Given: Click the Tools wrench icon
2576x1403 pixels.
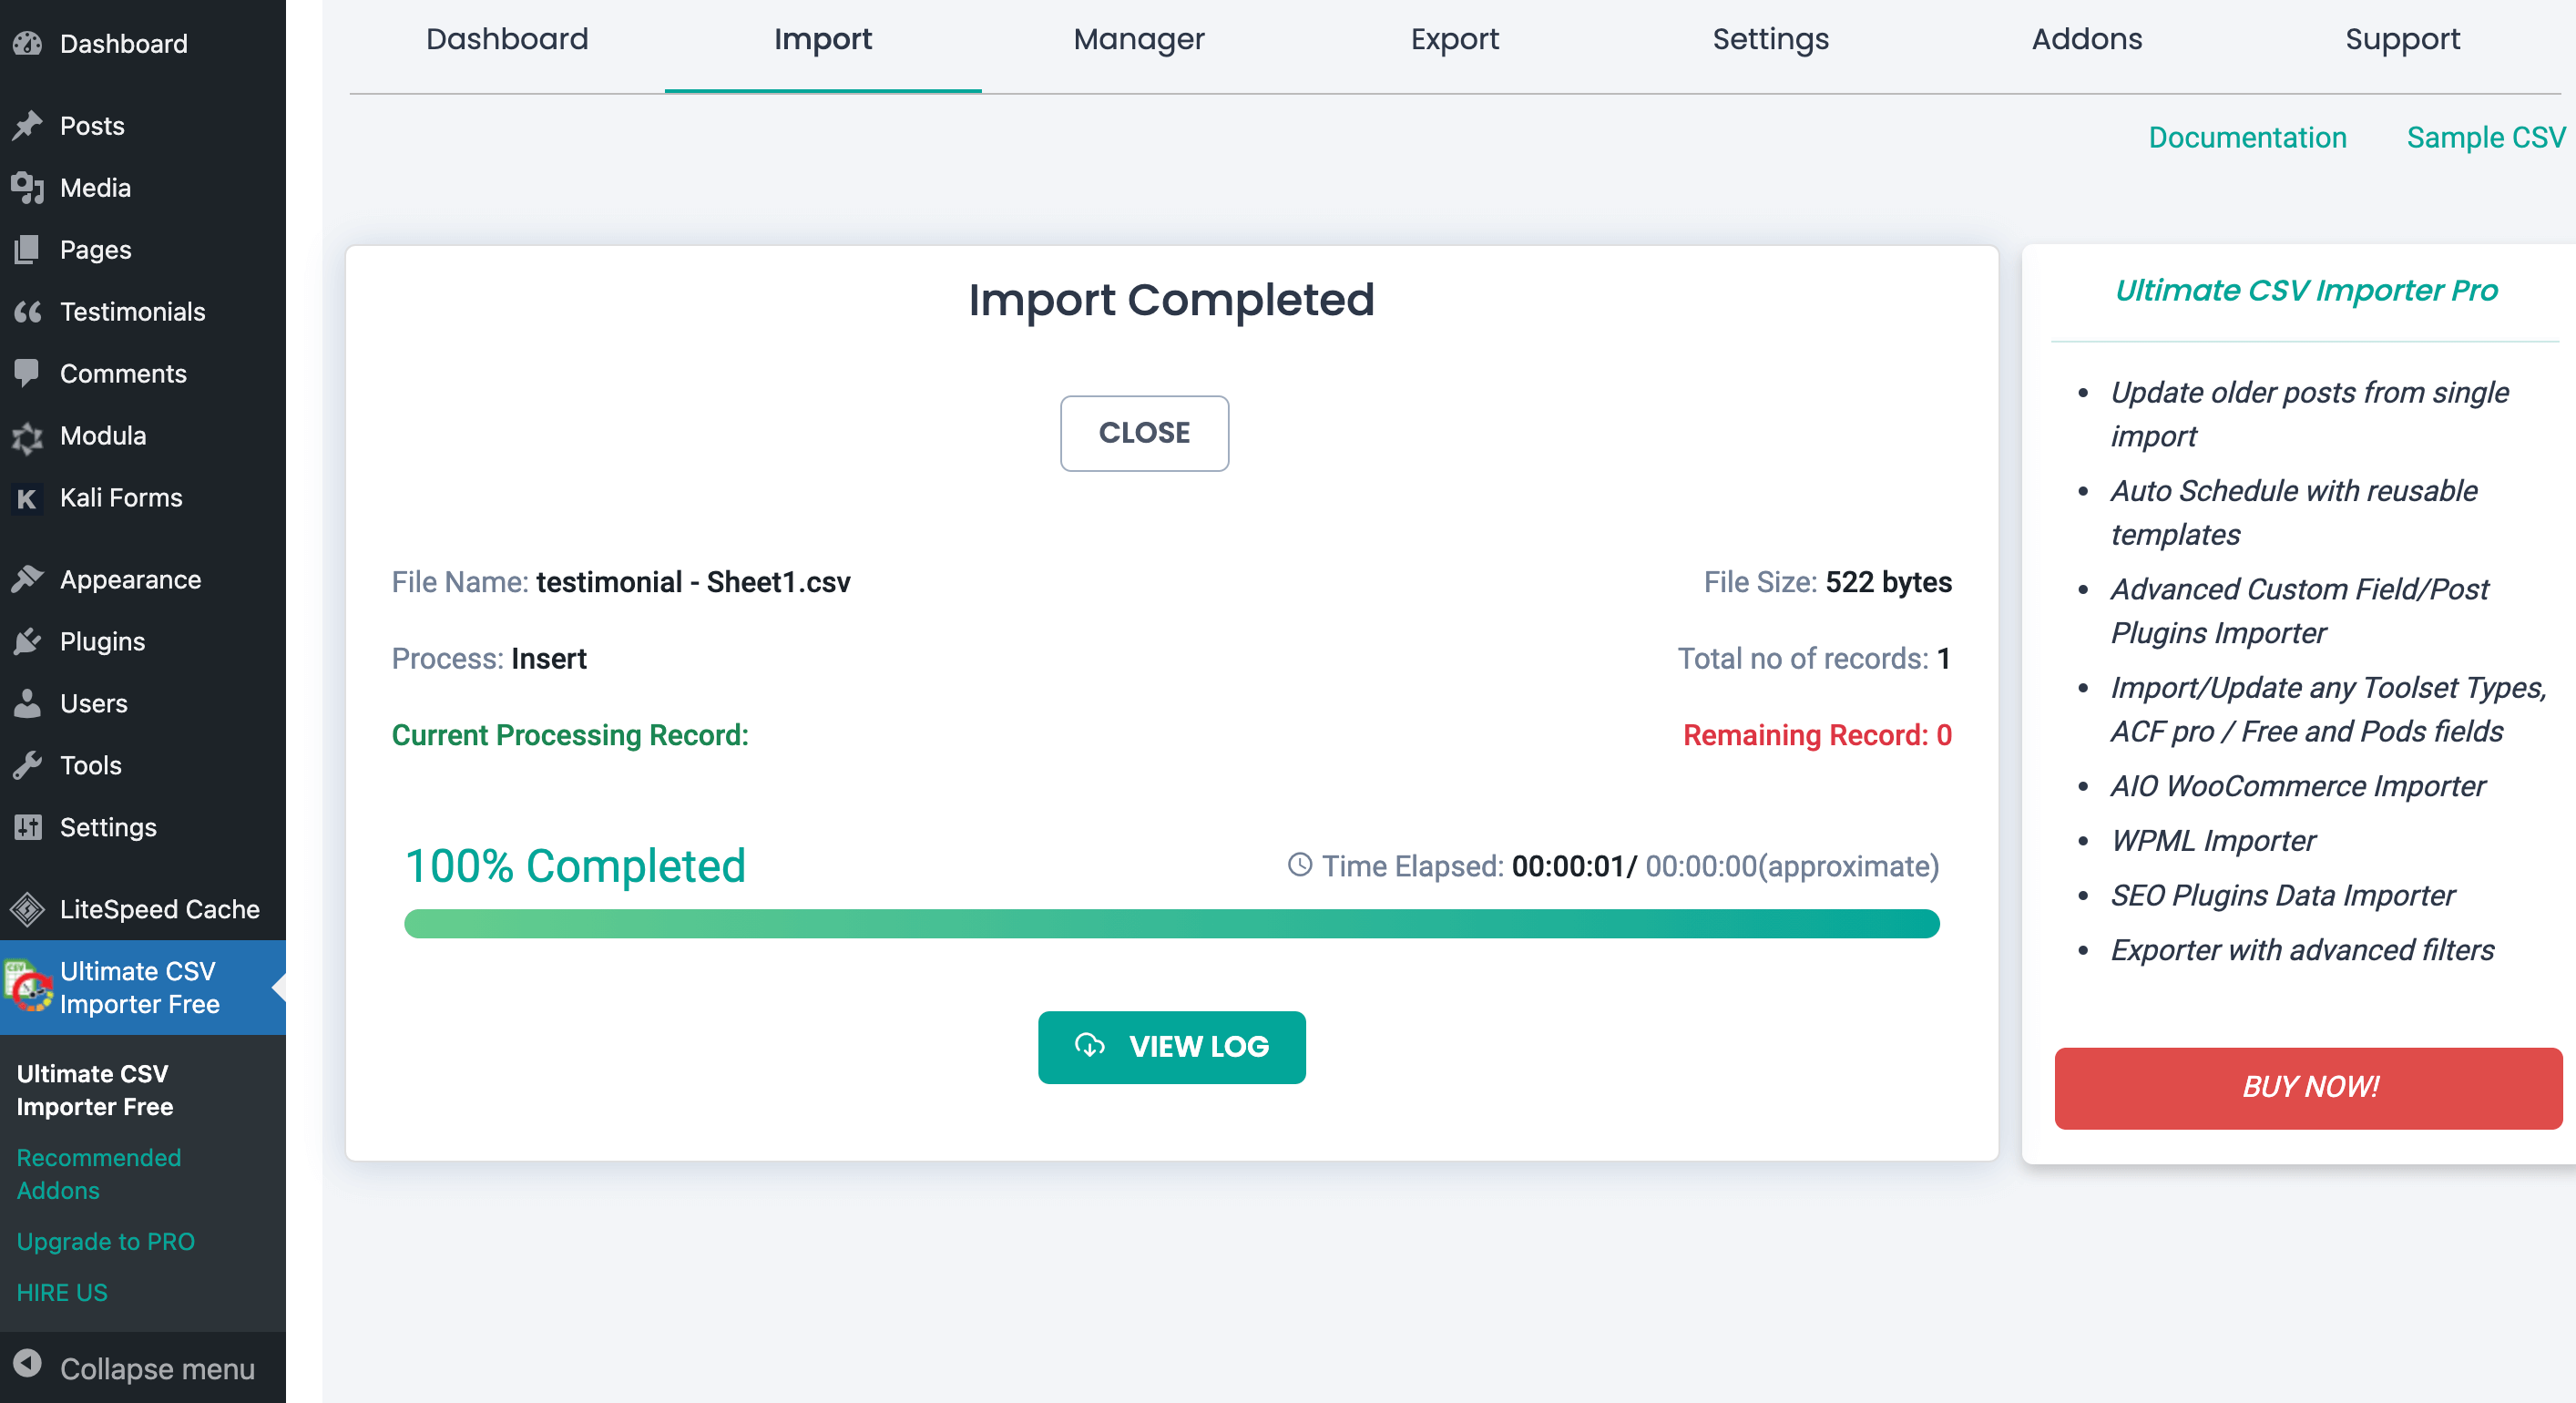Looking at the screenshot, I should click(28, 765).
